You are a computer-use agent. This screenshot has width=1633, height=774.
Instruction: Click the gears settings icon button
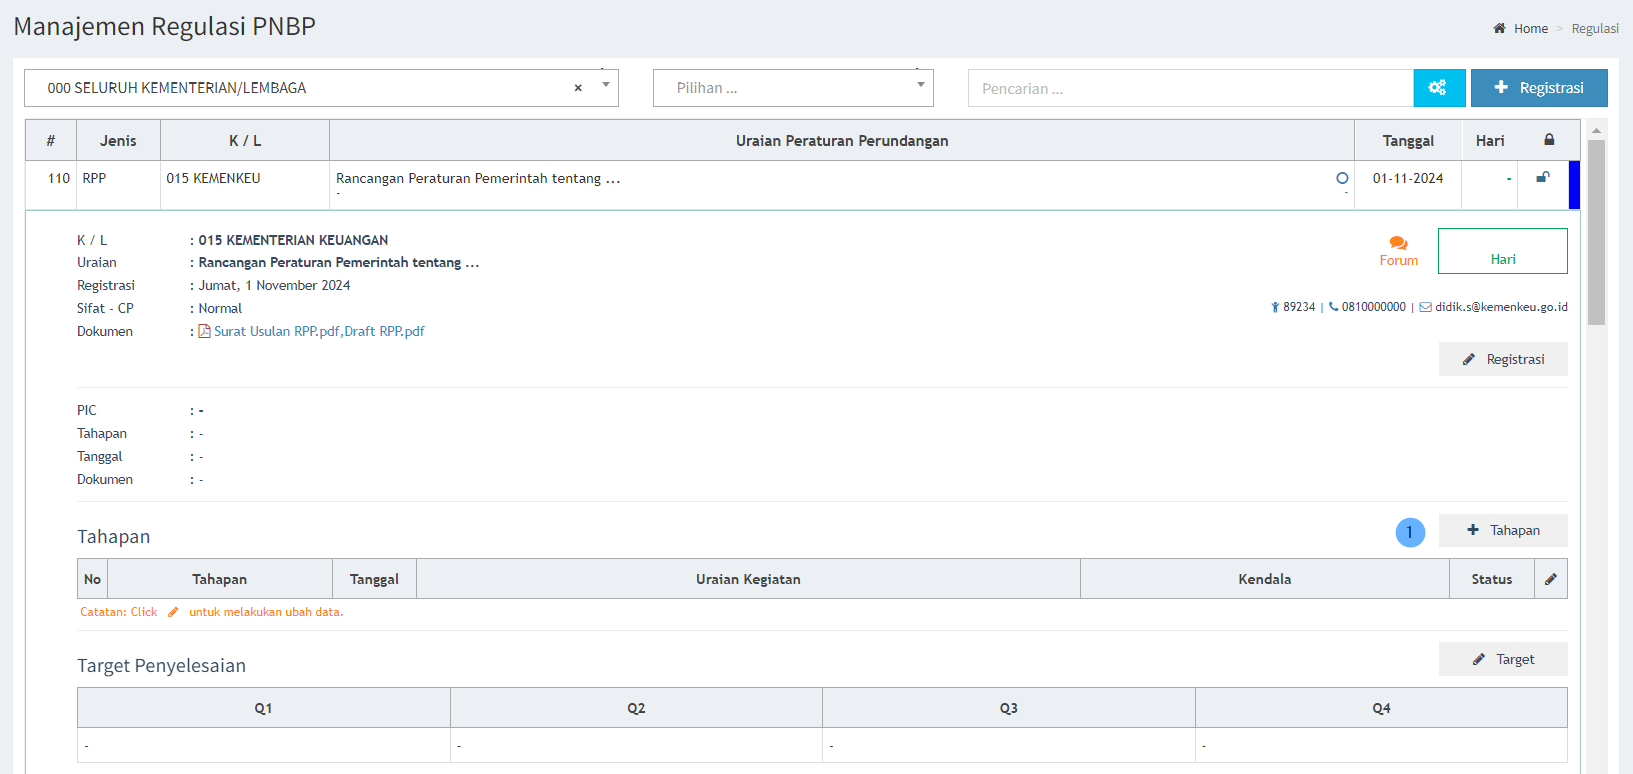pyautogui.click(x=1438, y=88)
